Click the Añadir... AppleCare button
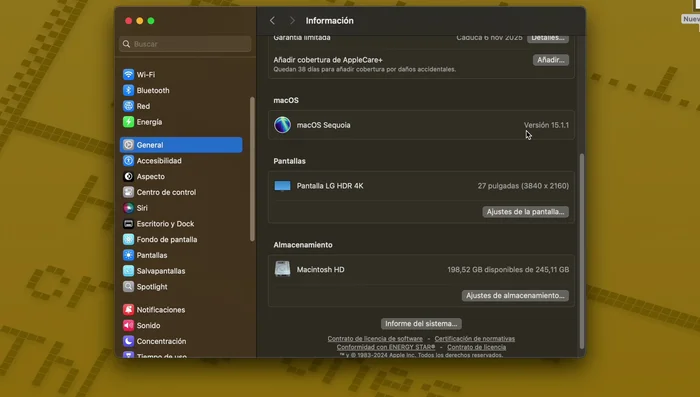The height and width of the screenshot is (397, 700). [x=550, y=60]
